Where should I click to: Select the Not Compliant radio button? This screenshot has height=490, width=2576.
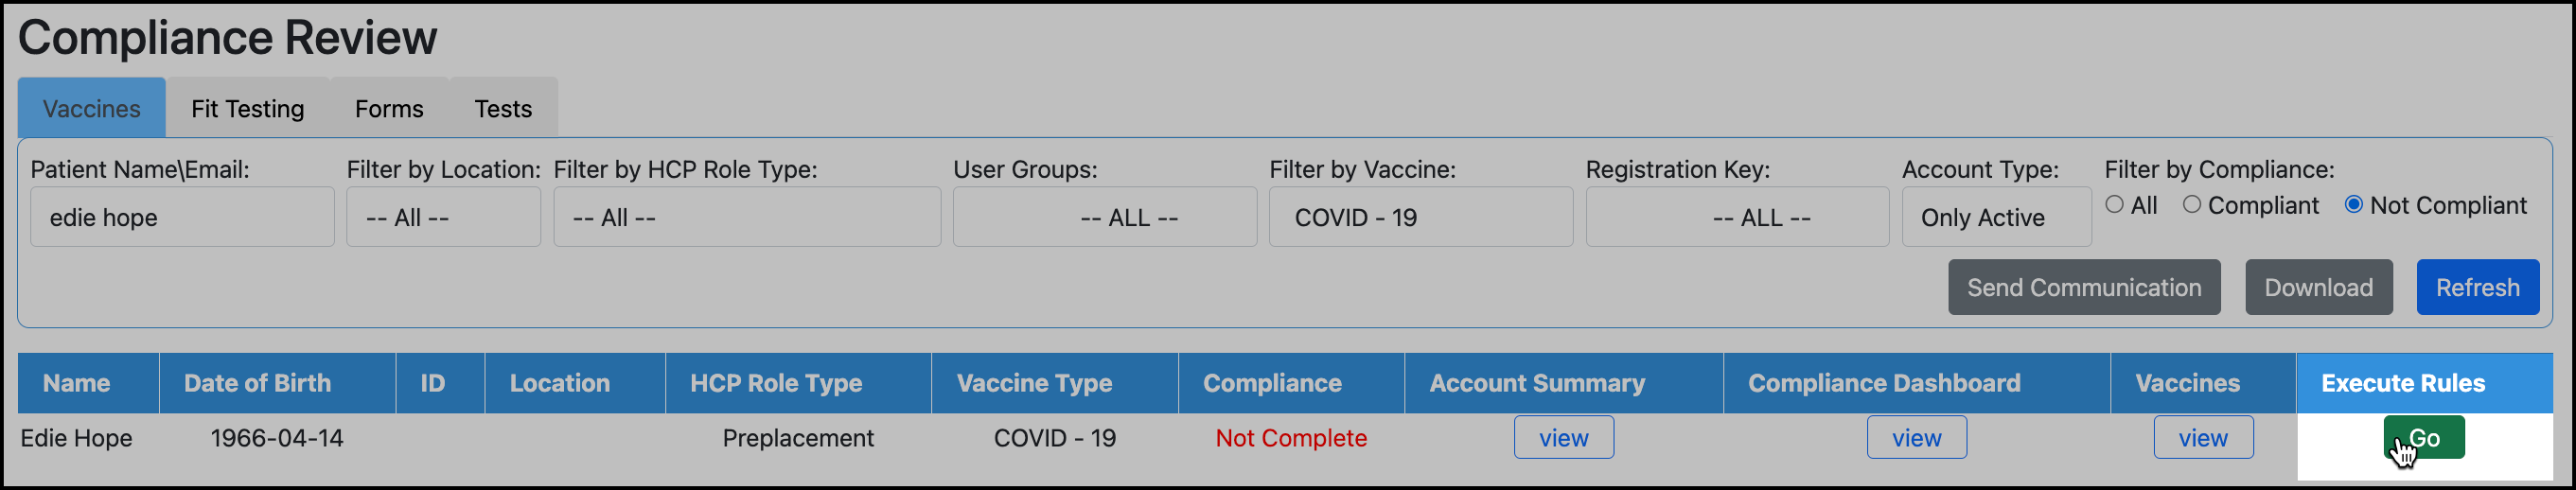2353,204
